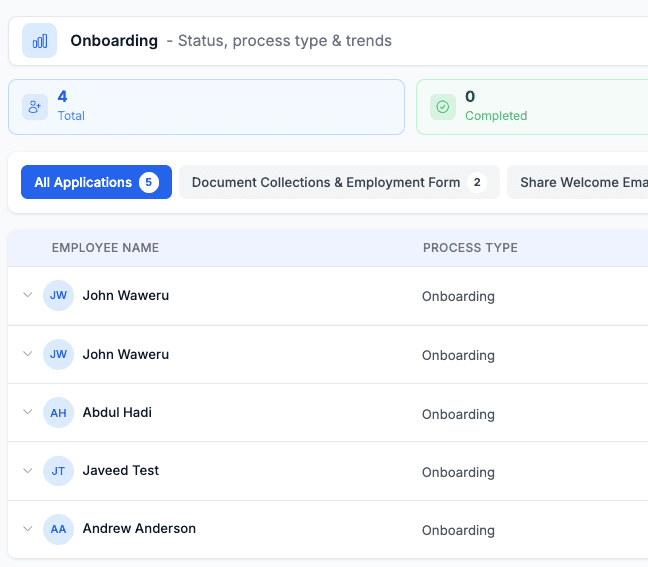This screenshot has width=648, height=567.
Task: Click the JT avatar for Javeed Test
Action: pyautogui.click(x=58, y=471)
